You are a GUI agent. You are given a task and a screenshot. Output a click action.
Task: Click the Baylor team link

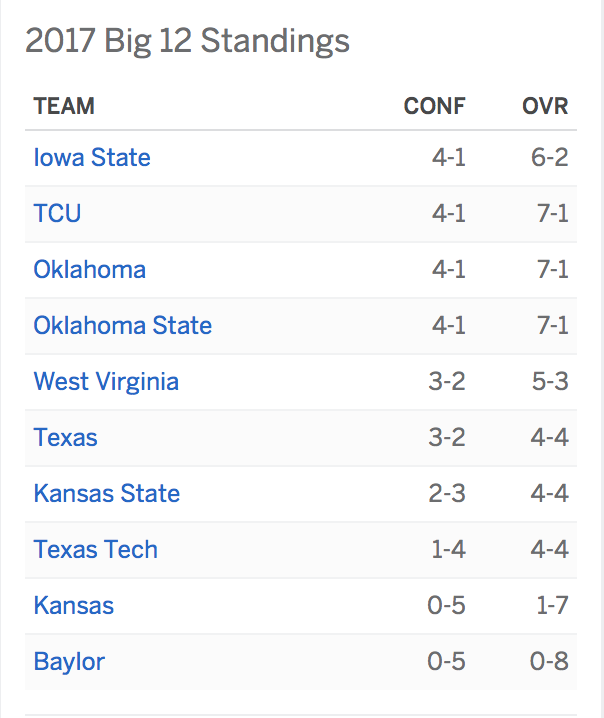69,662
